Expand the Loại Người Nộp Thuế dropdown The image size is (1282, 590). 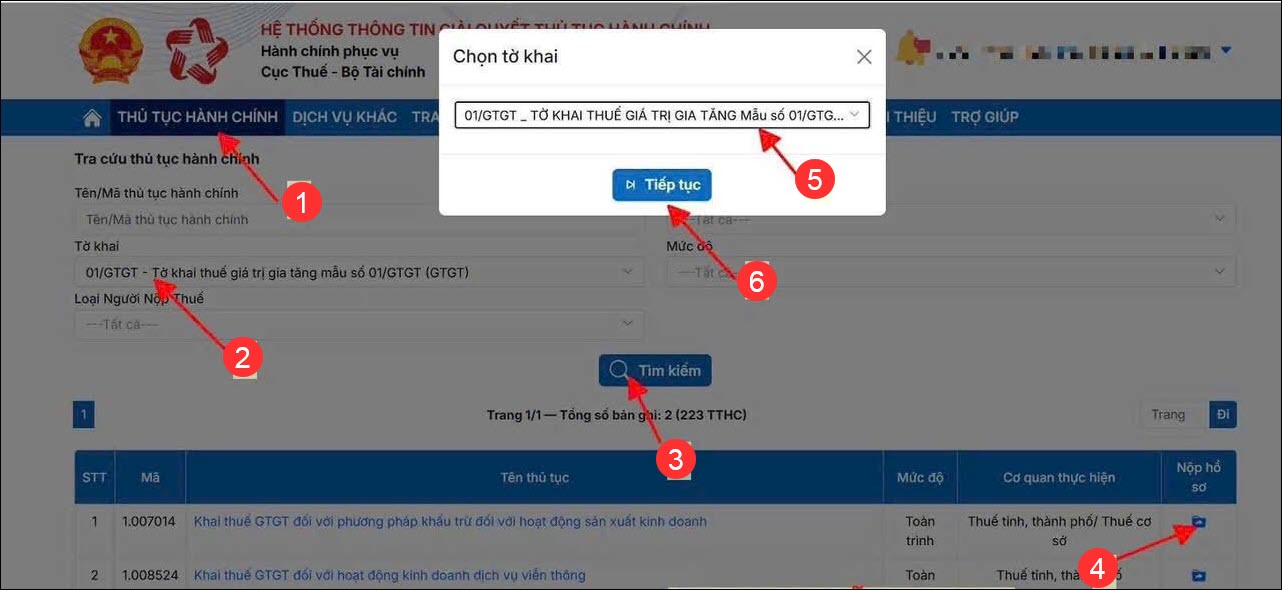tap(359, 324)
